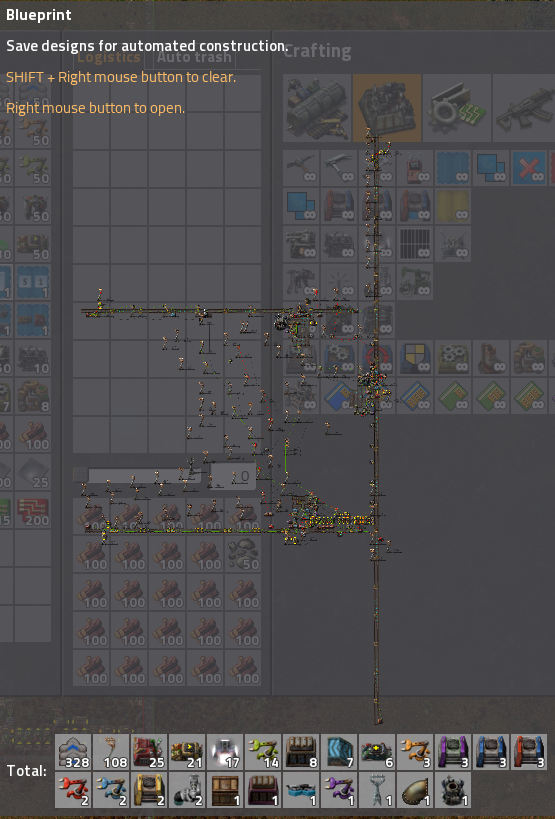Click the purple assembling machine total icon
Screen dimensions: 555x819
453,752
